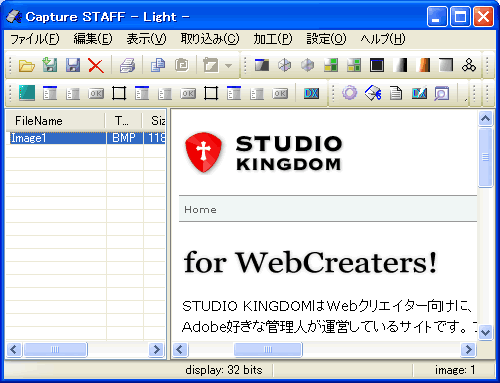Open the ファイル(F) menu
The image size is (500, 383).
35,39
